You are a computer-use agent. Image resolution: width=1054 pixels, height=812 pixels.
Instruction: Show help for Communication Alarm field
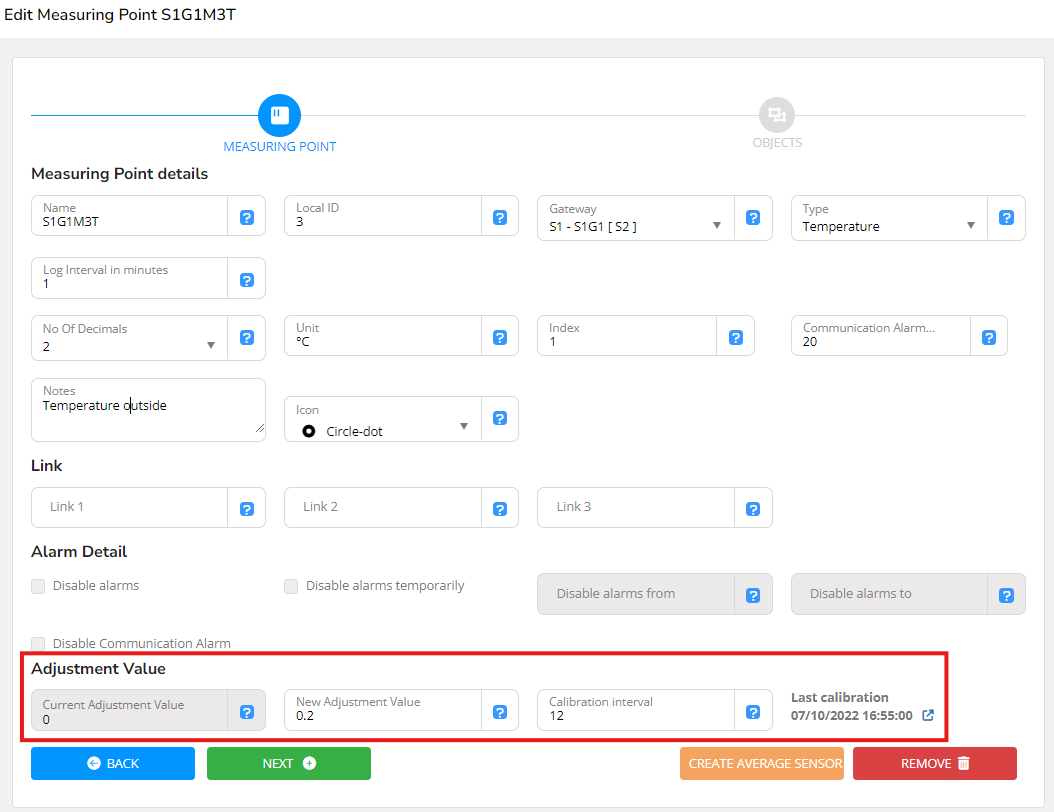(989, 337)
